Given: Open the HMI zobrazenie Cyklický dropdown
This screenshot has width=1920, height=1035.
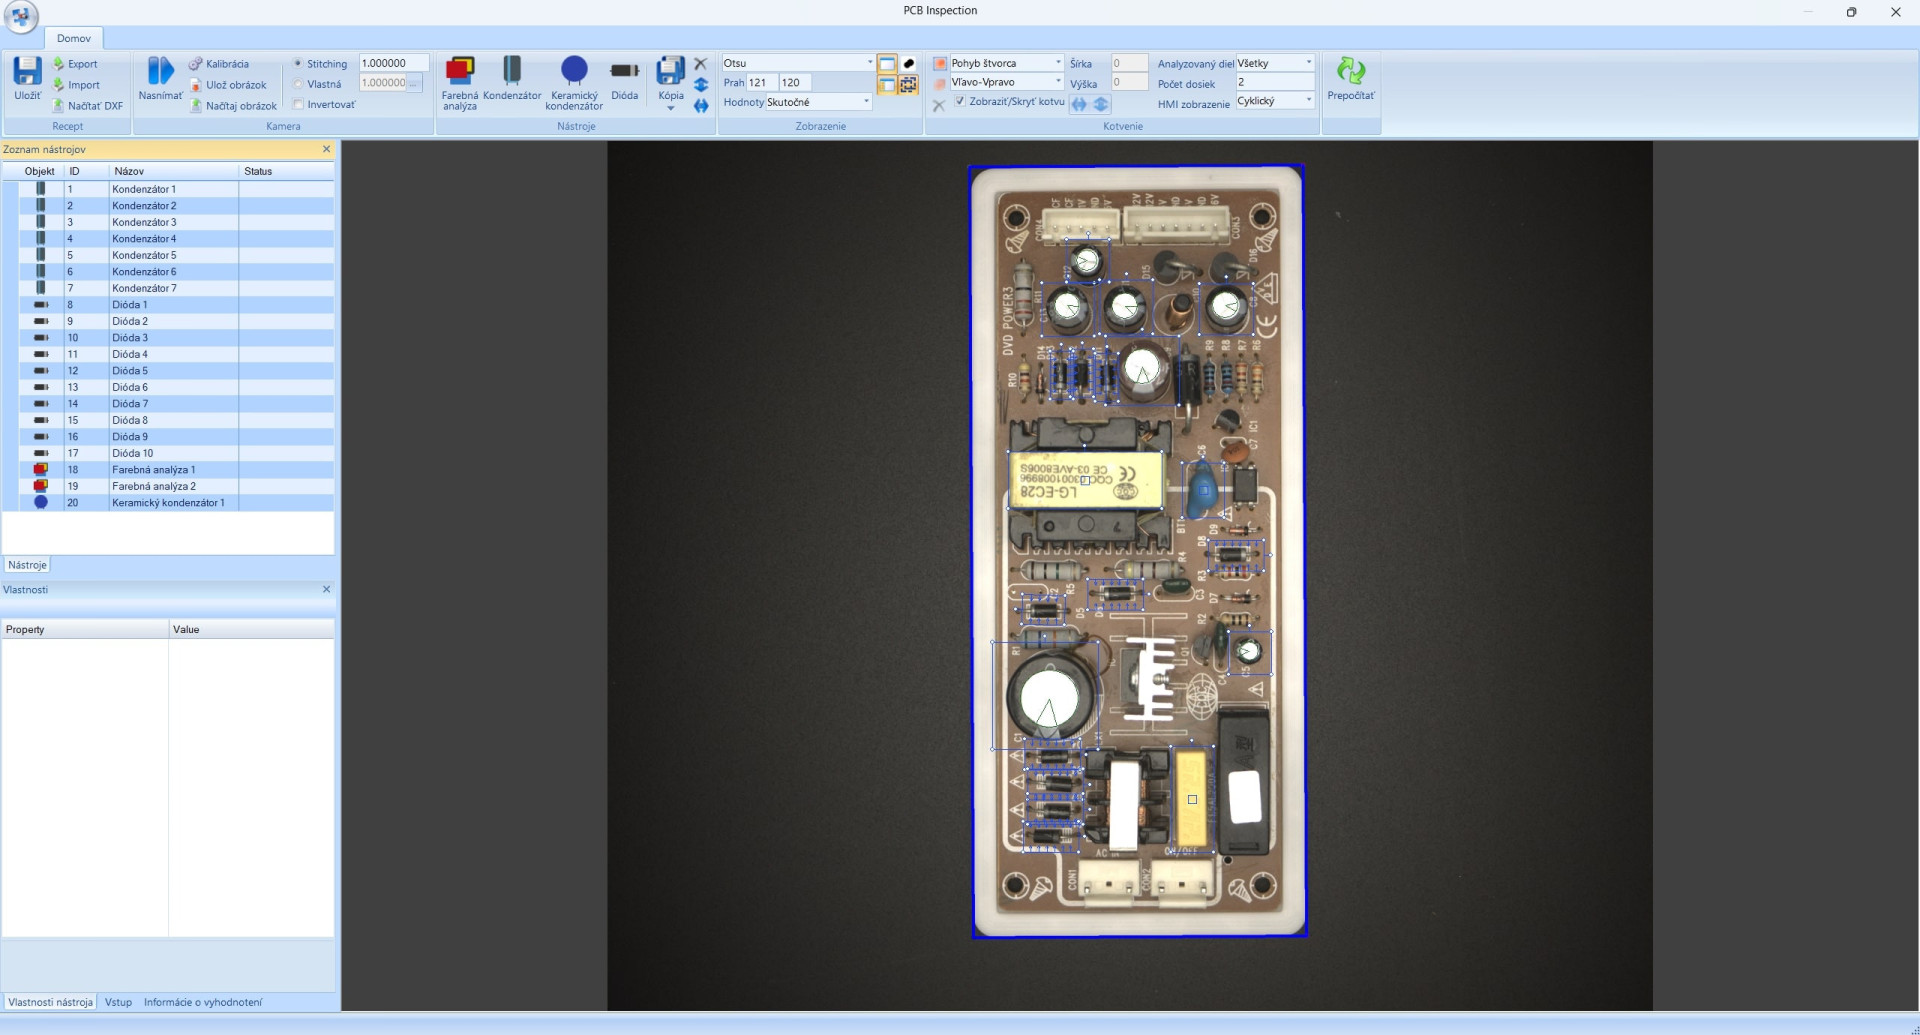Looking at the screenshot, I should 1308,101.
